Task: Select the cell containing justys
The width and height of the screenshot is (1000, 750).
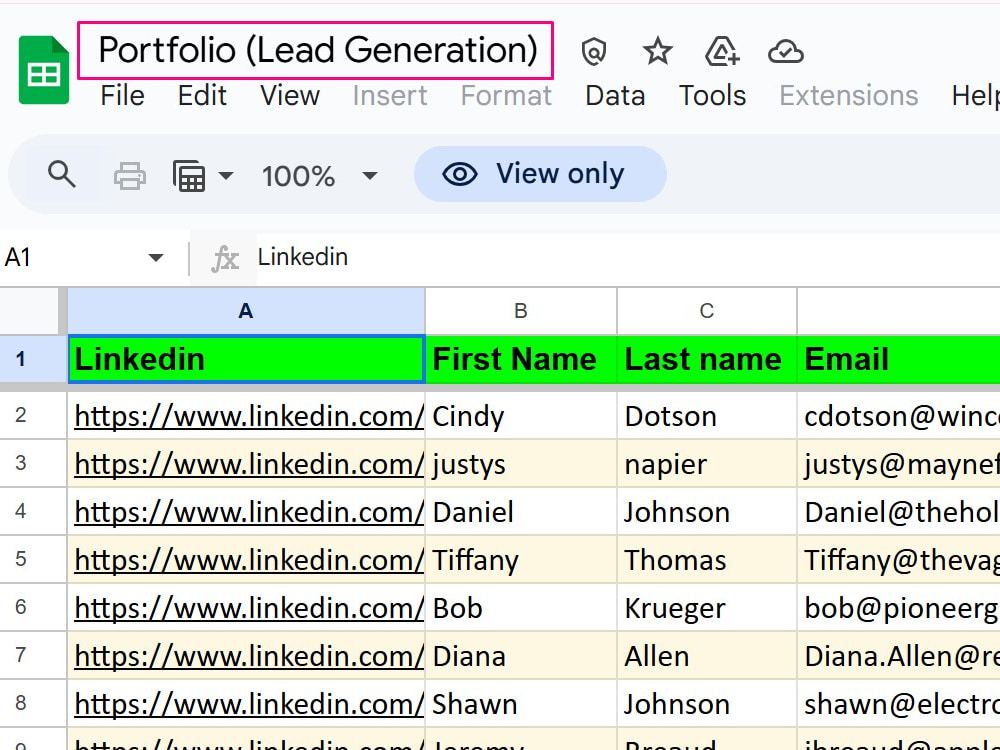Action: (x=521, y=464)
